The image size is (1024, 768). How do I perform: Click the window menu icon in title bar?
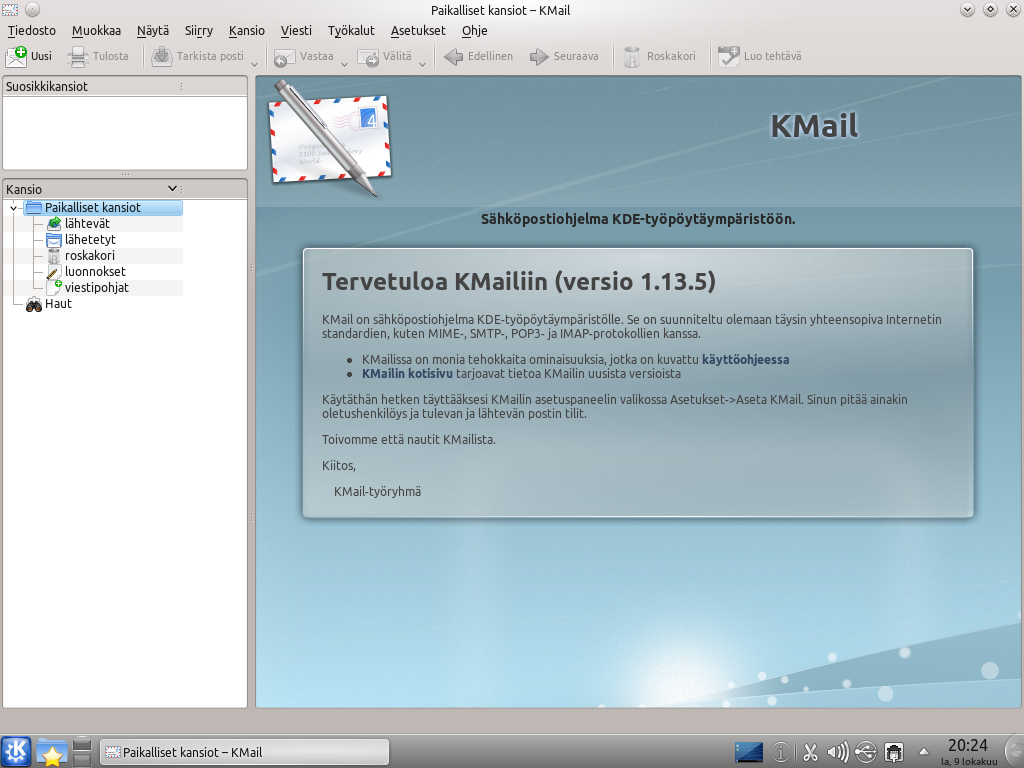(10, 10)
